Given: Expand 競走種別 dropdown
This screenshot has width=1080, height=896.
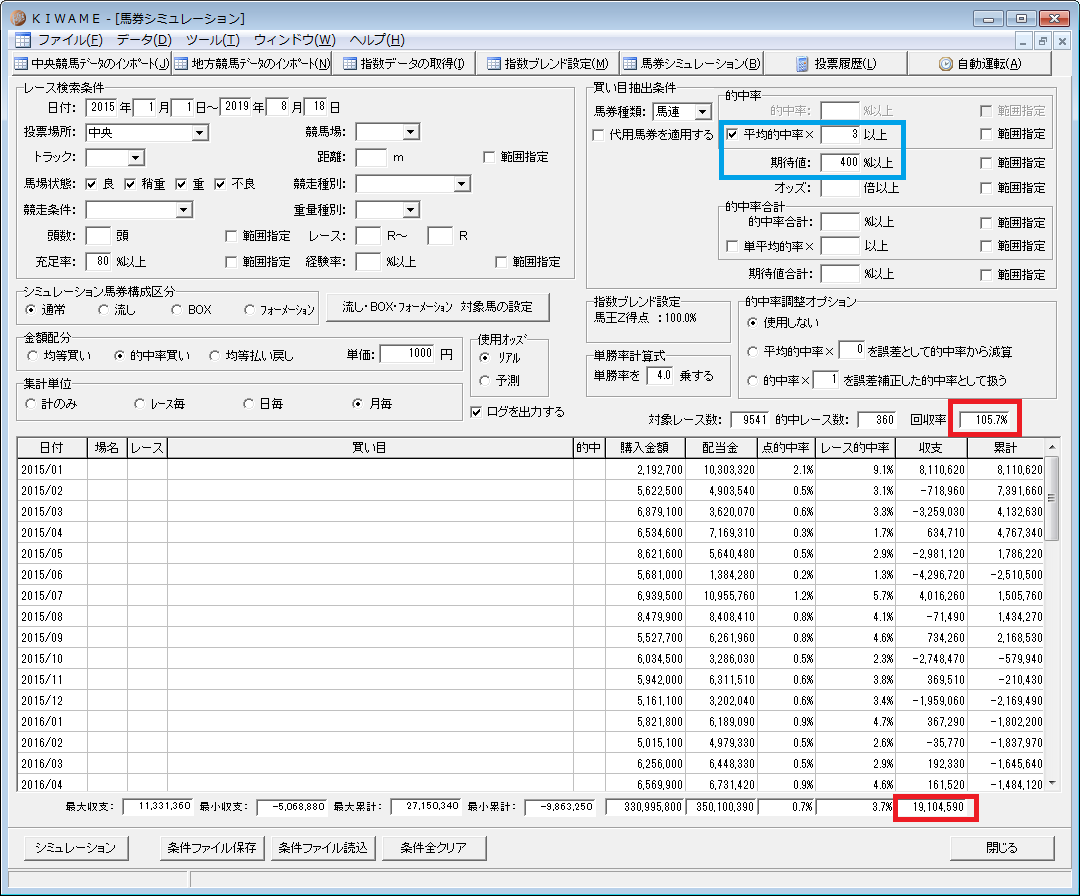Looking at the screenshot, I should coord(413,184).
